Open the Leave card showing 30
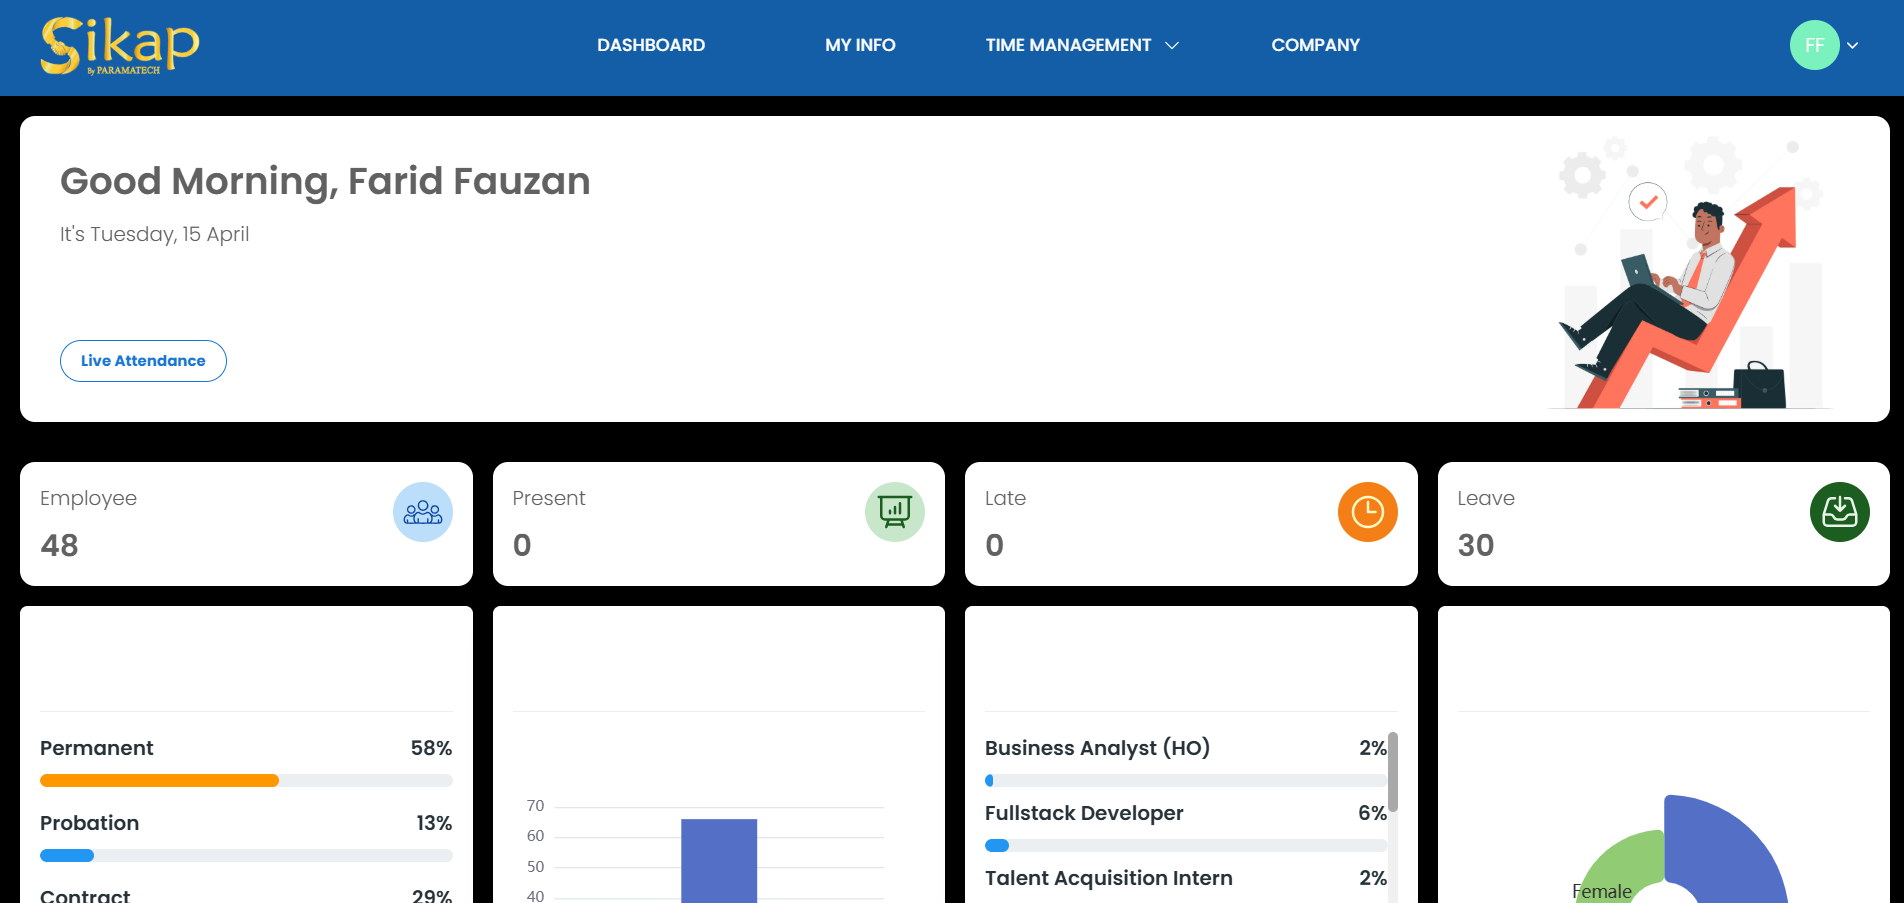1904x903 pixels. click(1664, 524)
